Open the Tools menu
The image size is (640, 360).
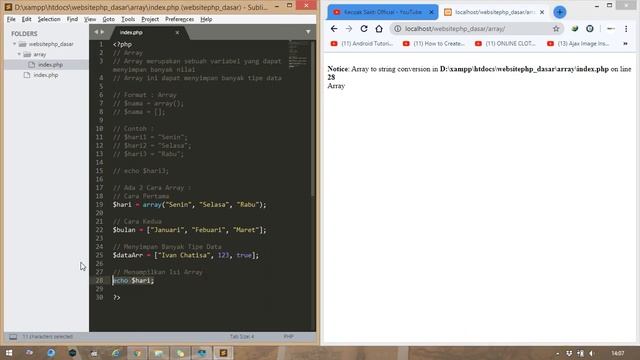point(128,19)
